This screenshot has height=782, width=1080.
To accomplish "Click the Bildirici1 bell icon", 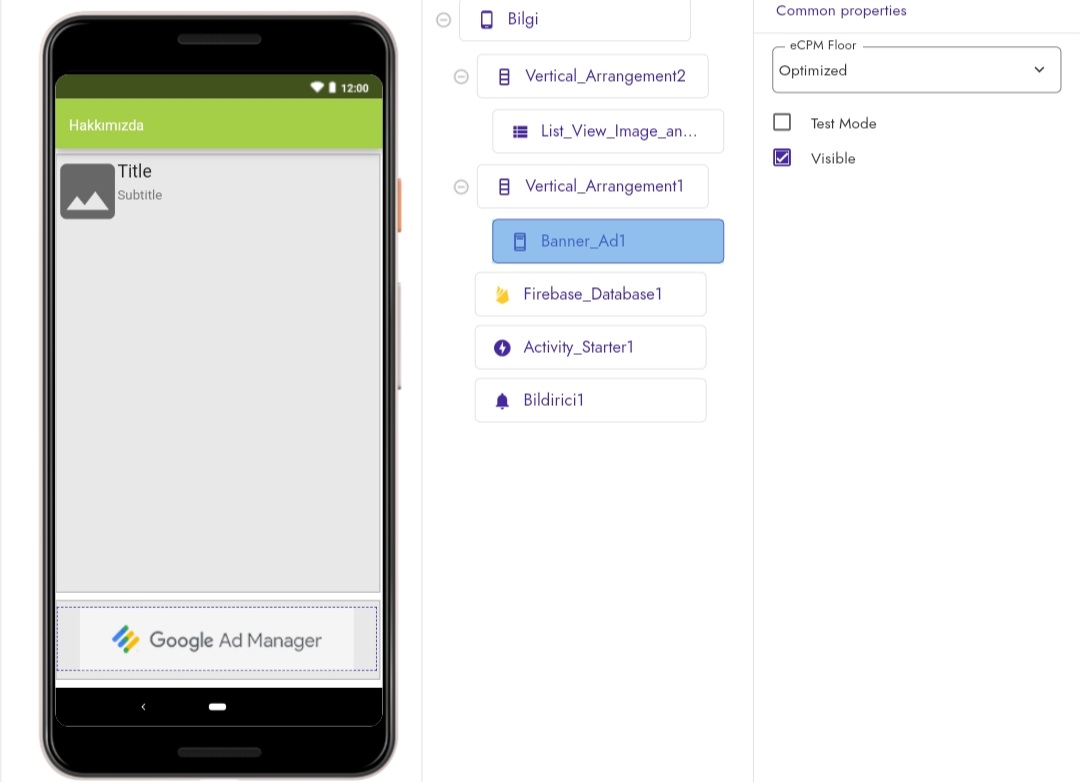I will (502, 401).
